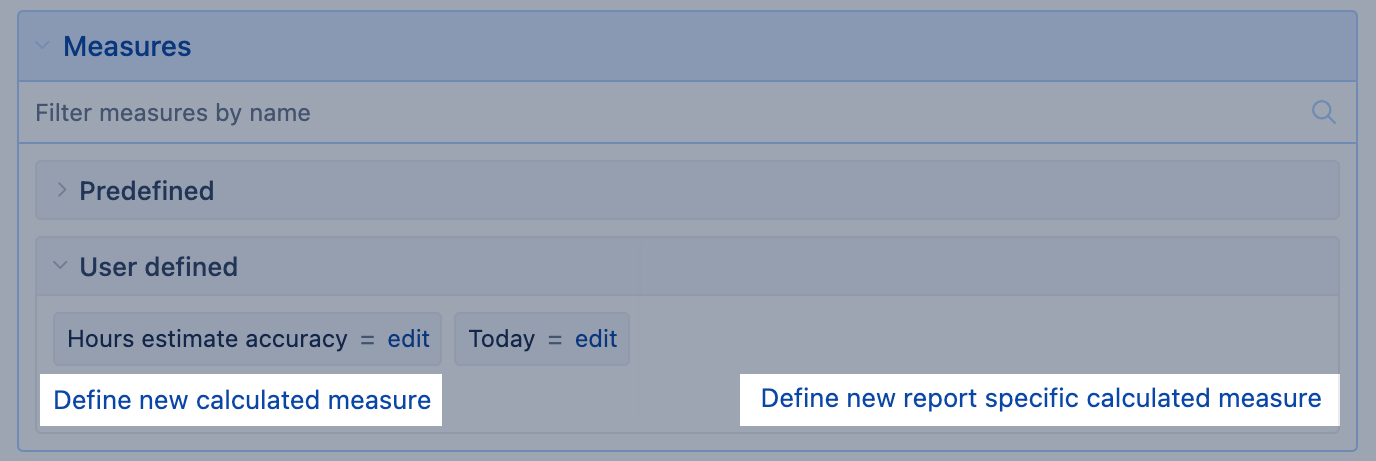1376x461 pixels.
Task: Define new report specific calculated measure
Action: click(x=1041, y=398)
